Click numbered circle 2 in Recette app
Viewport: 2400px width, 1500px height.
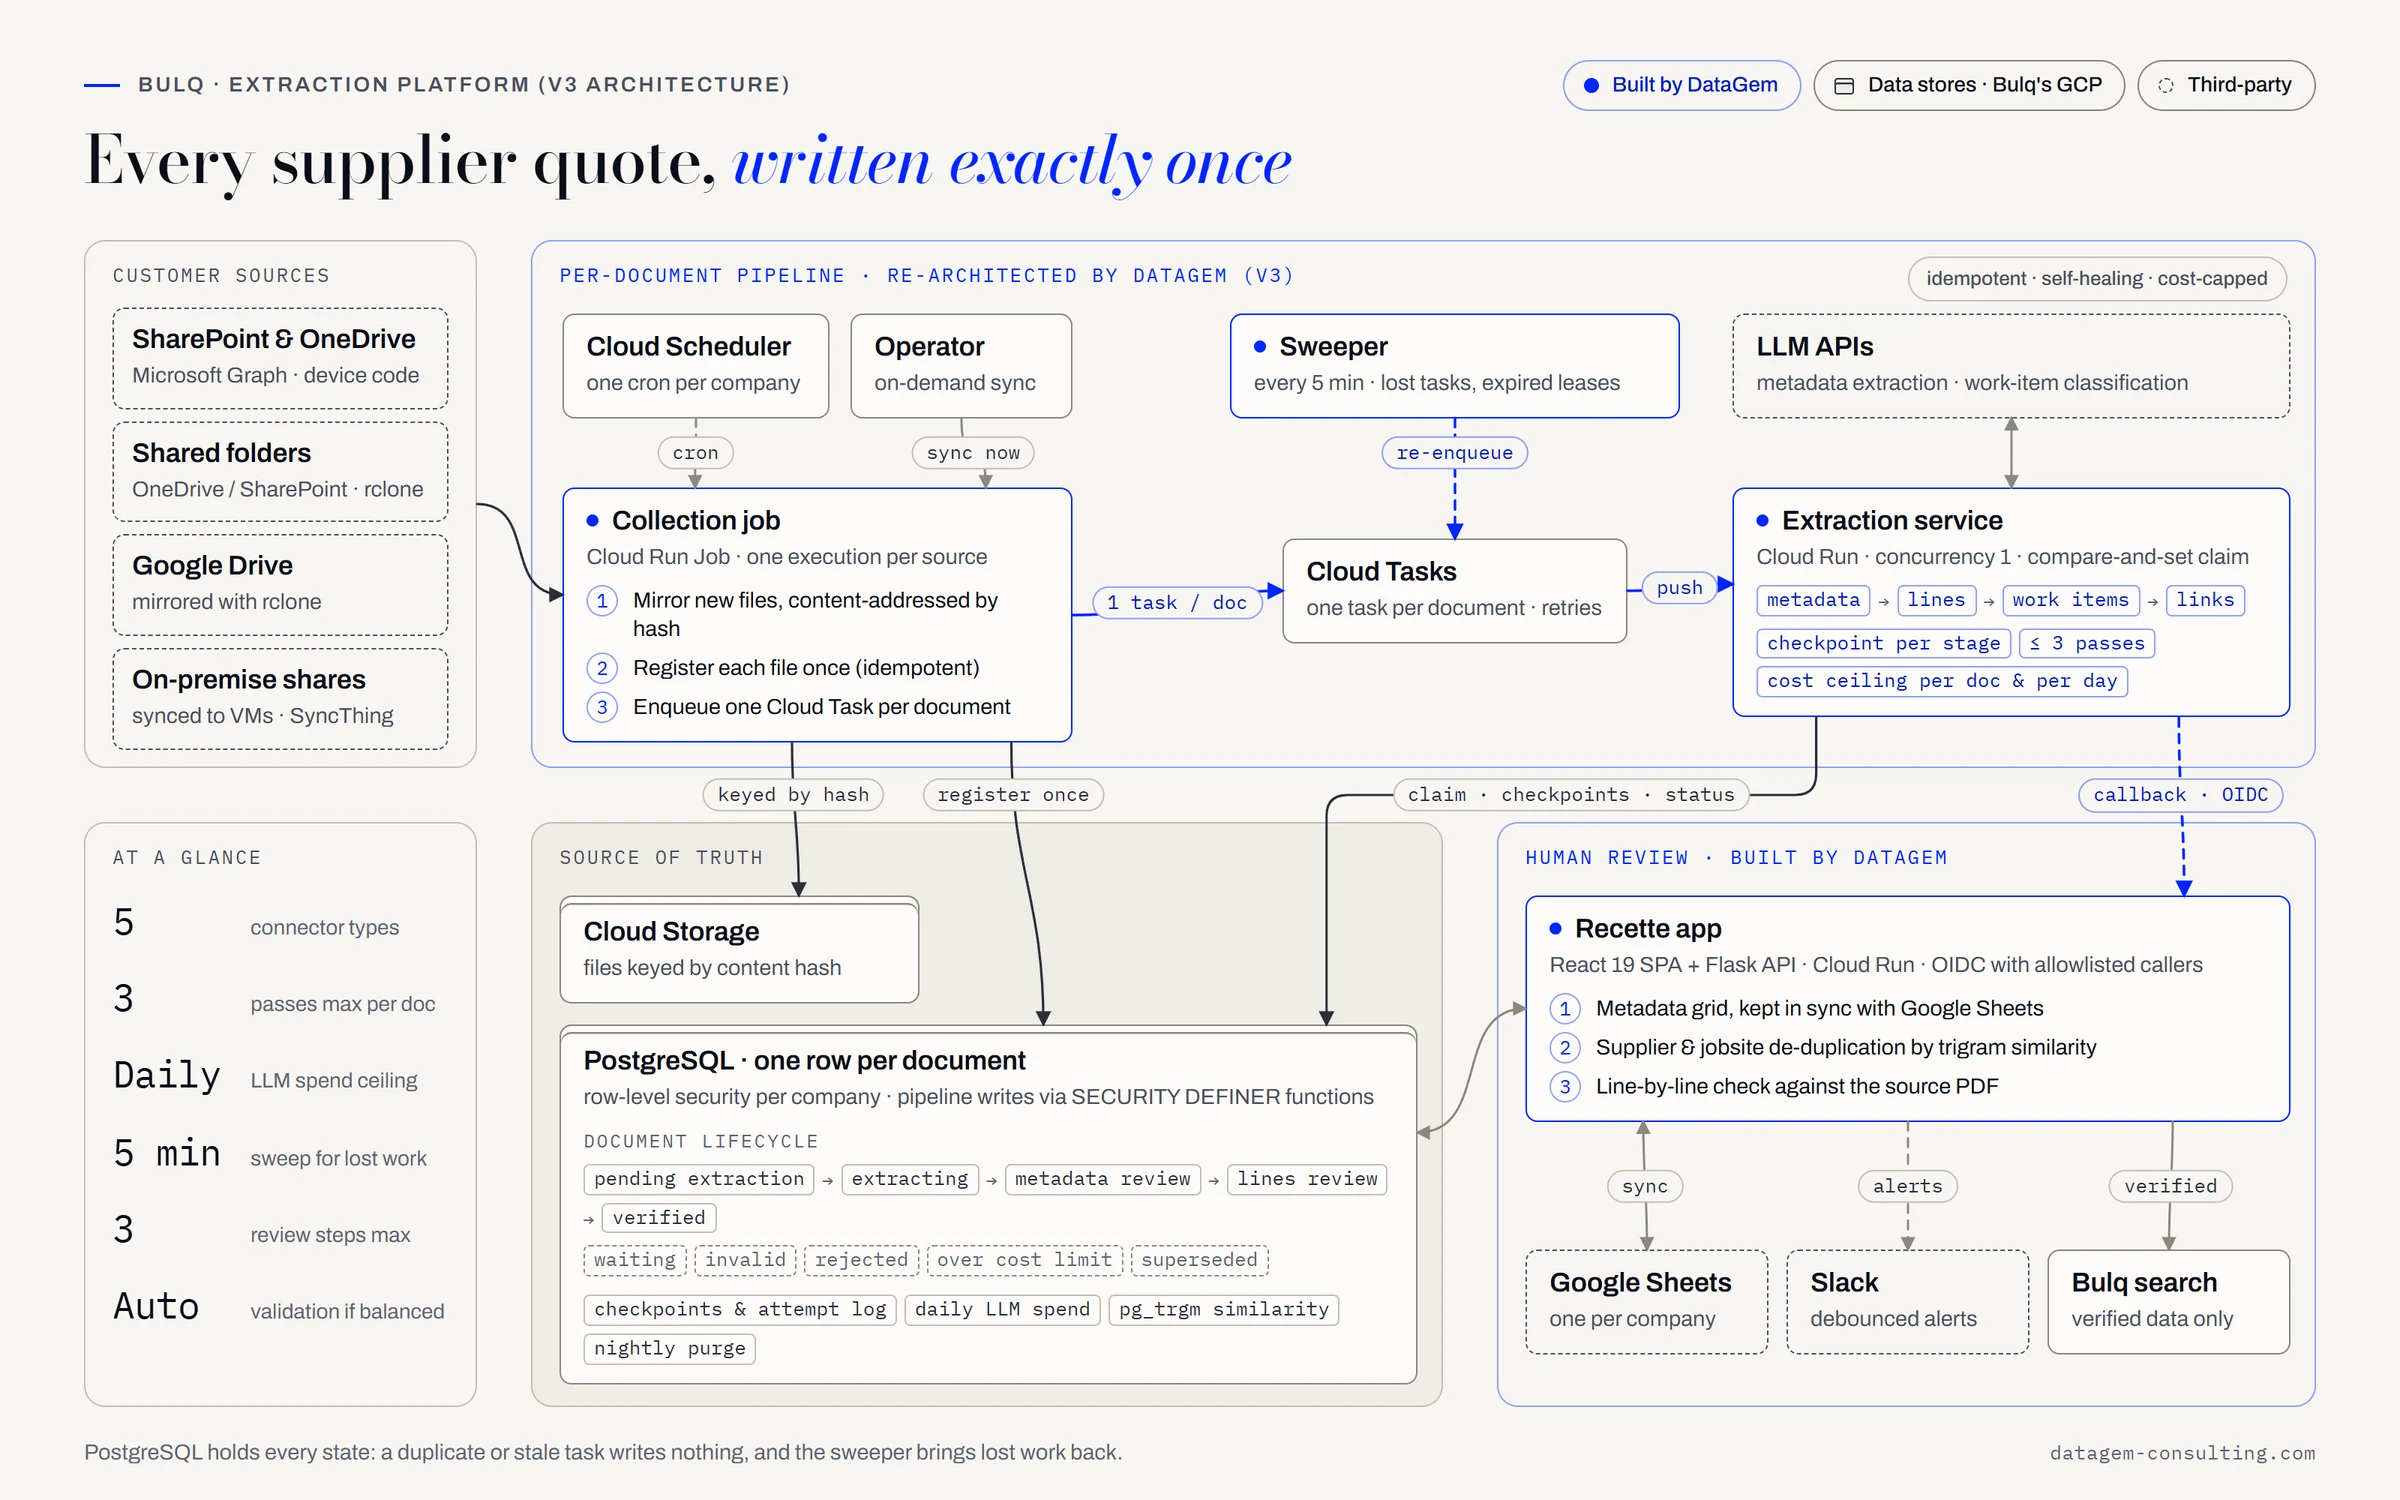pyautogui.click(x=1565, y=1047)
